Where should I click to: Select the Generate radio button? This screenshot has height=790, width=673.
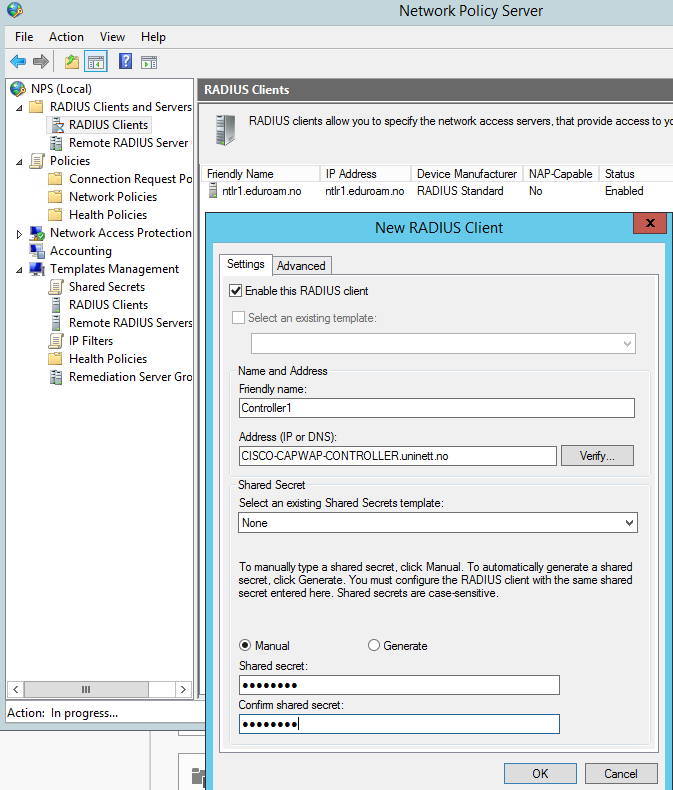pyautogui.click(x=373, y=645)
